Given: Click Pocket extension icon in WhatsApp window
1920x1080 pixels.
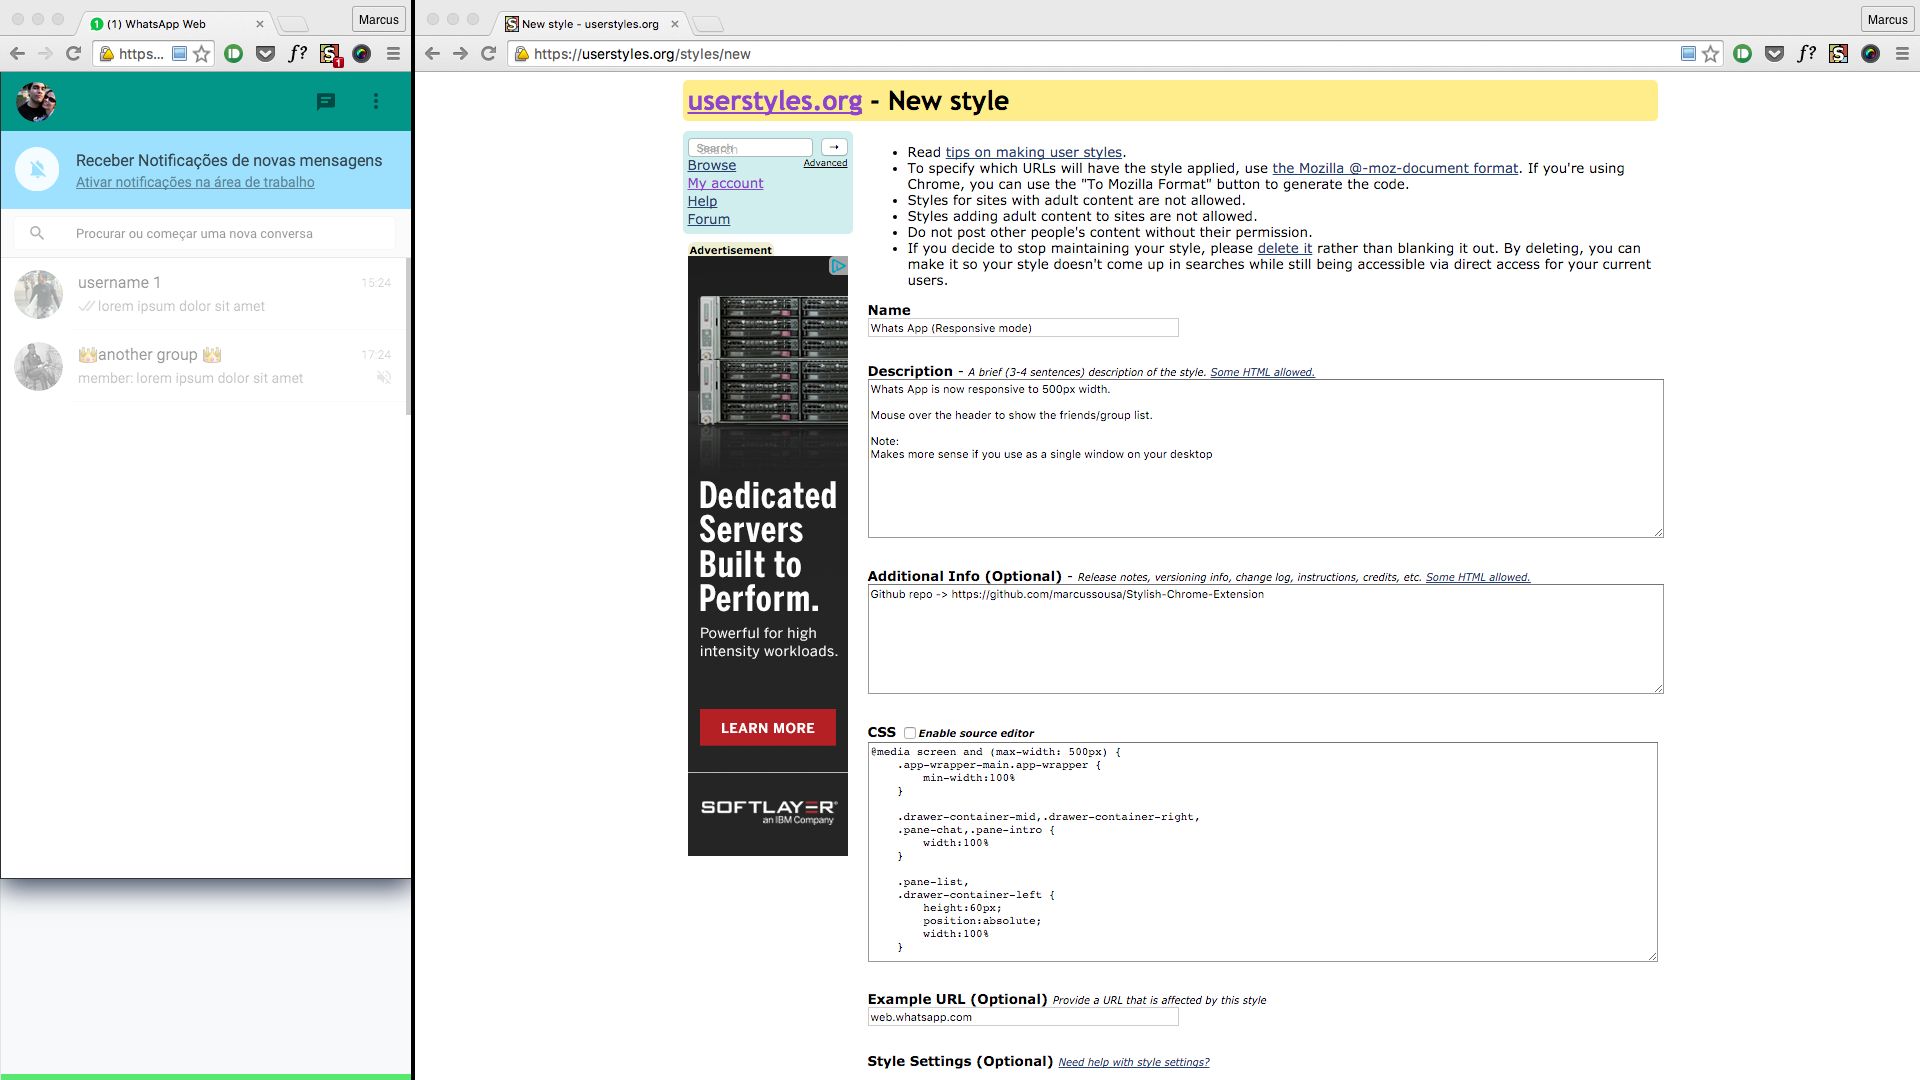Looking at the screenshot, I should pyautogui.click(x=266, y=54).
